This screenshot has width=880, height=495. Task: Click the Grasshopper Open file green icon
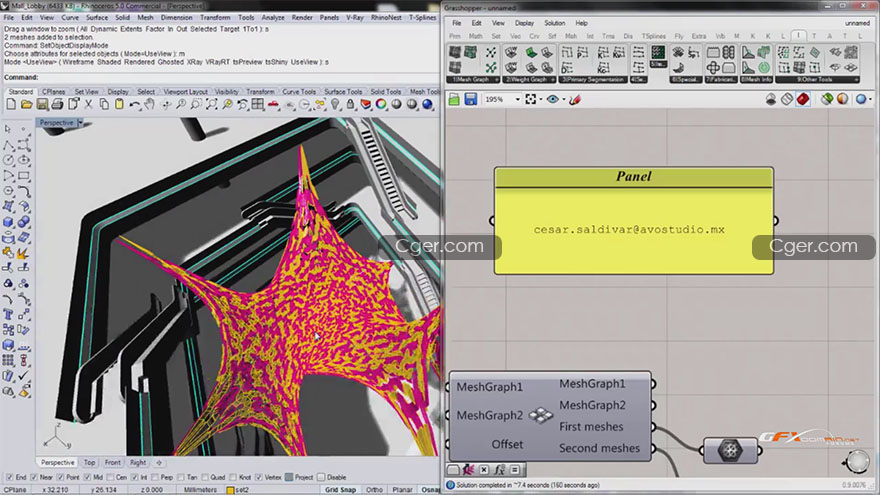(454, 100)
